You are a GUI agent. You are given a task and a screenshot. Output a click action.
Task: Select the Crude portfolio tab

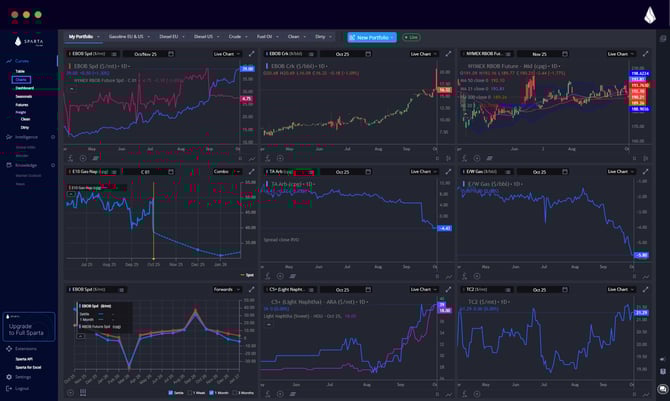click(x=263, y=37)
